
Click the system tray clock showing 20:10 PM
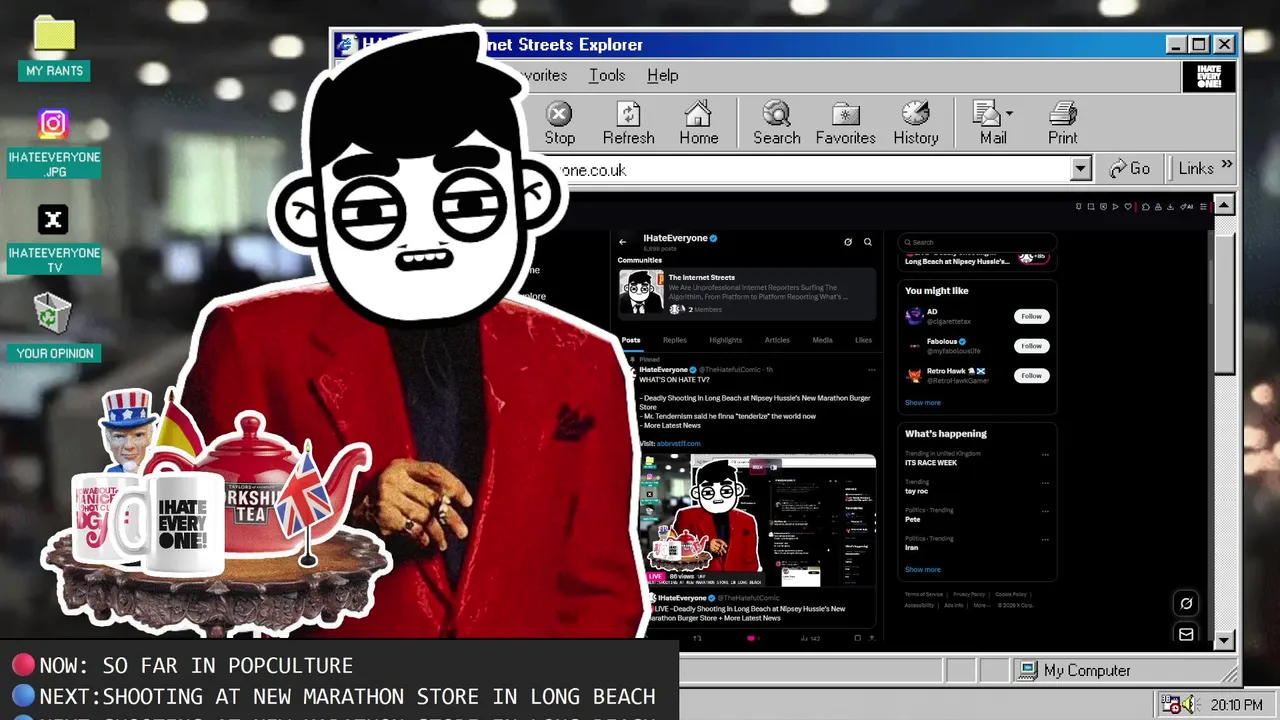(x=1236, y=705)
